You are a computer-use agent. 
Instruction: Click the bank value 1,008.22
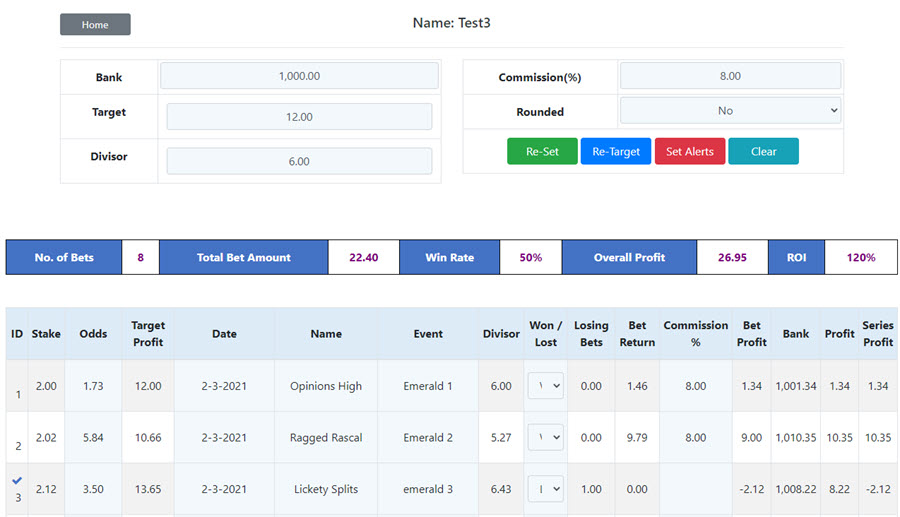click(796, 489)
